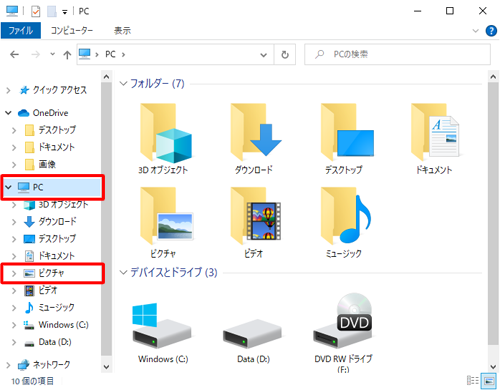Image resolution: width=500 pixels, height=390 pixels.
Task: Switch to details view icon in status bar
Action: click(473, 380)
